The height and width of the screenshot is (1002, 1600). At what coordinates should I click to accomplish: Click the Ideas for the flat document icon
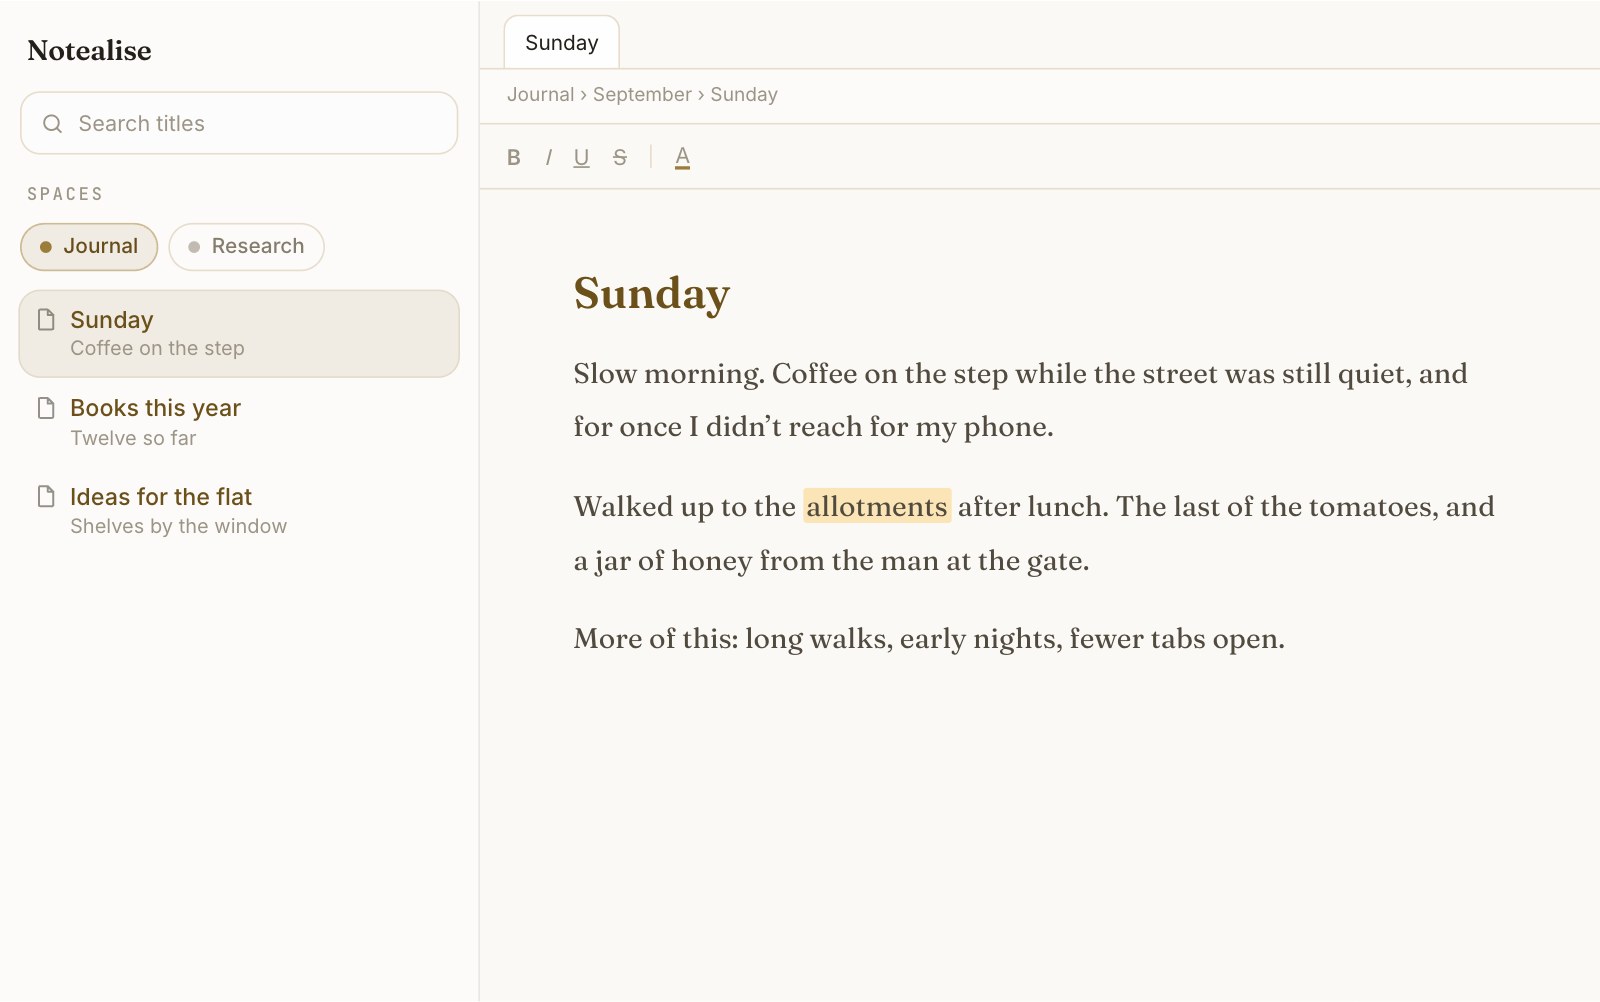pyautogui.click(x=46, y=496)
